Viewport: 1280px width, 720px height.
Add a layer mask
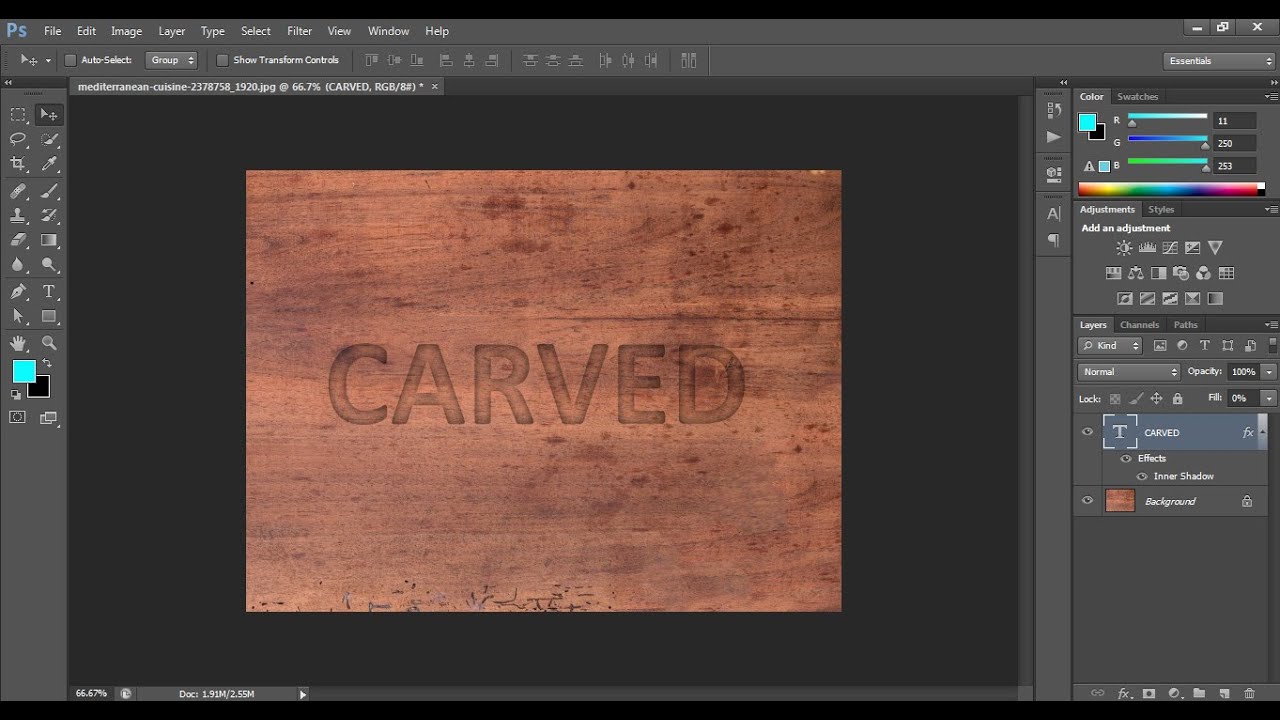tap(1149, 693)
